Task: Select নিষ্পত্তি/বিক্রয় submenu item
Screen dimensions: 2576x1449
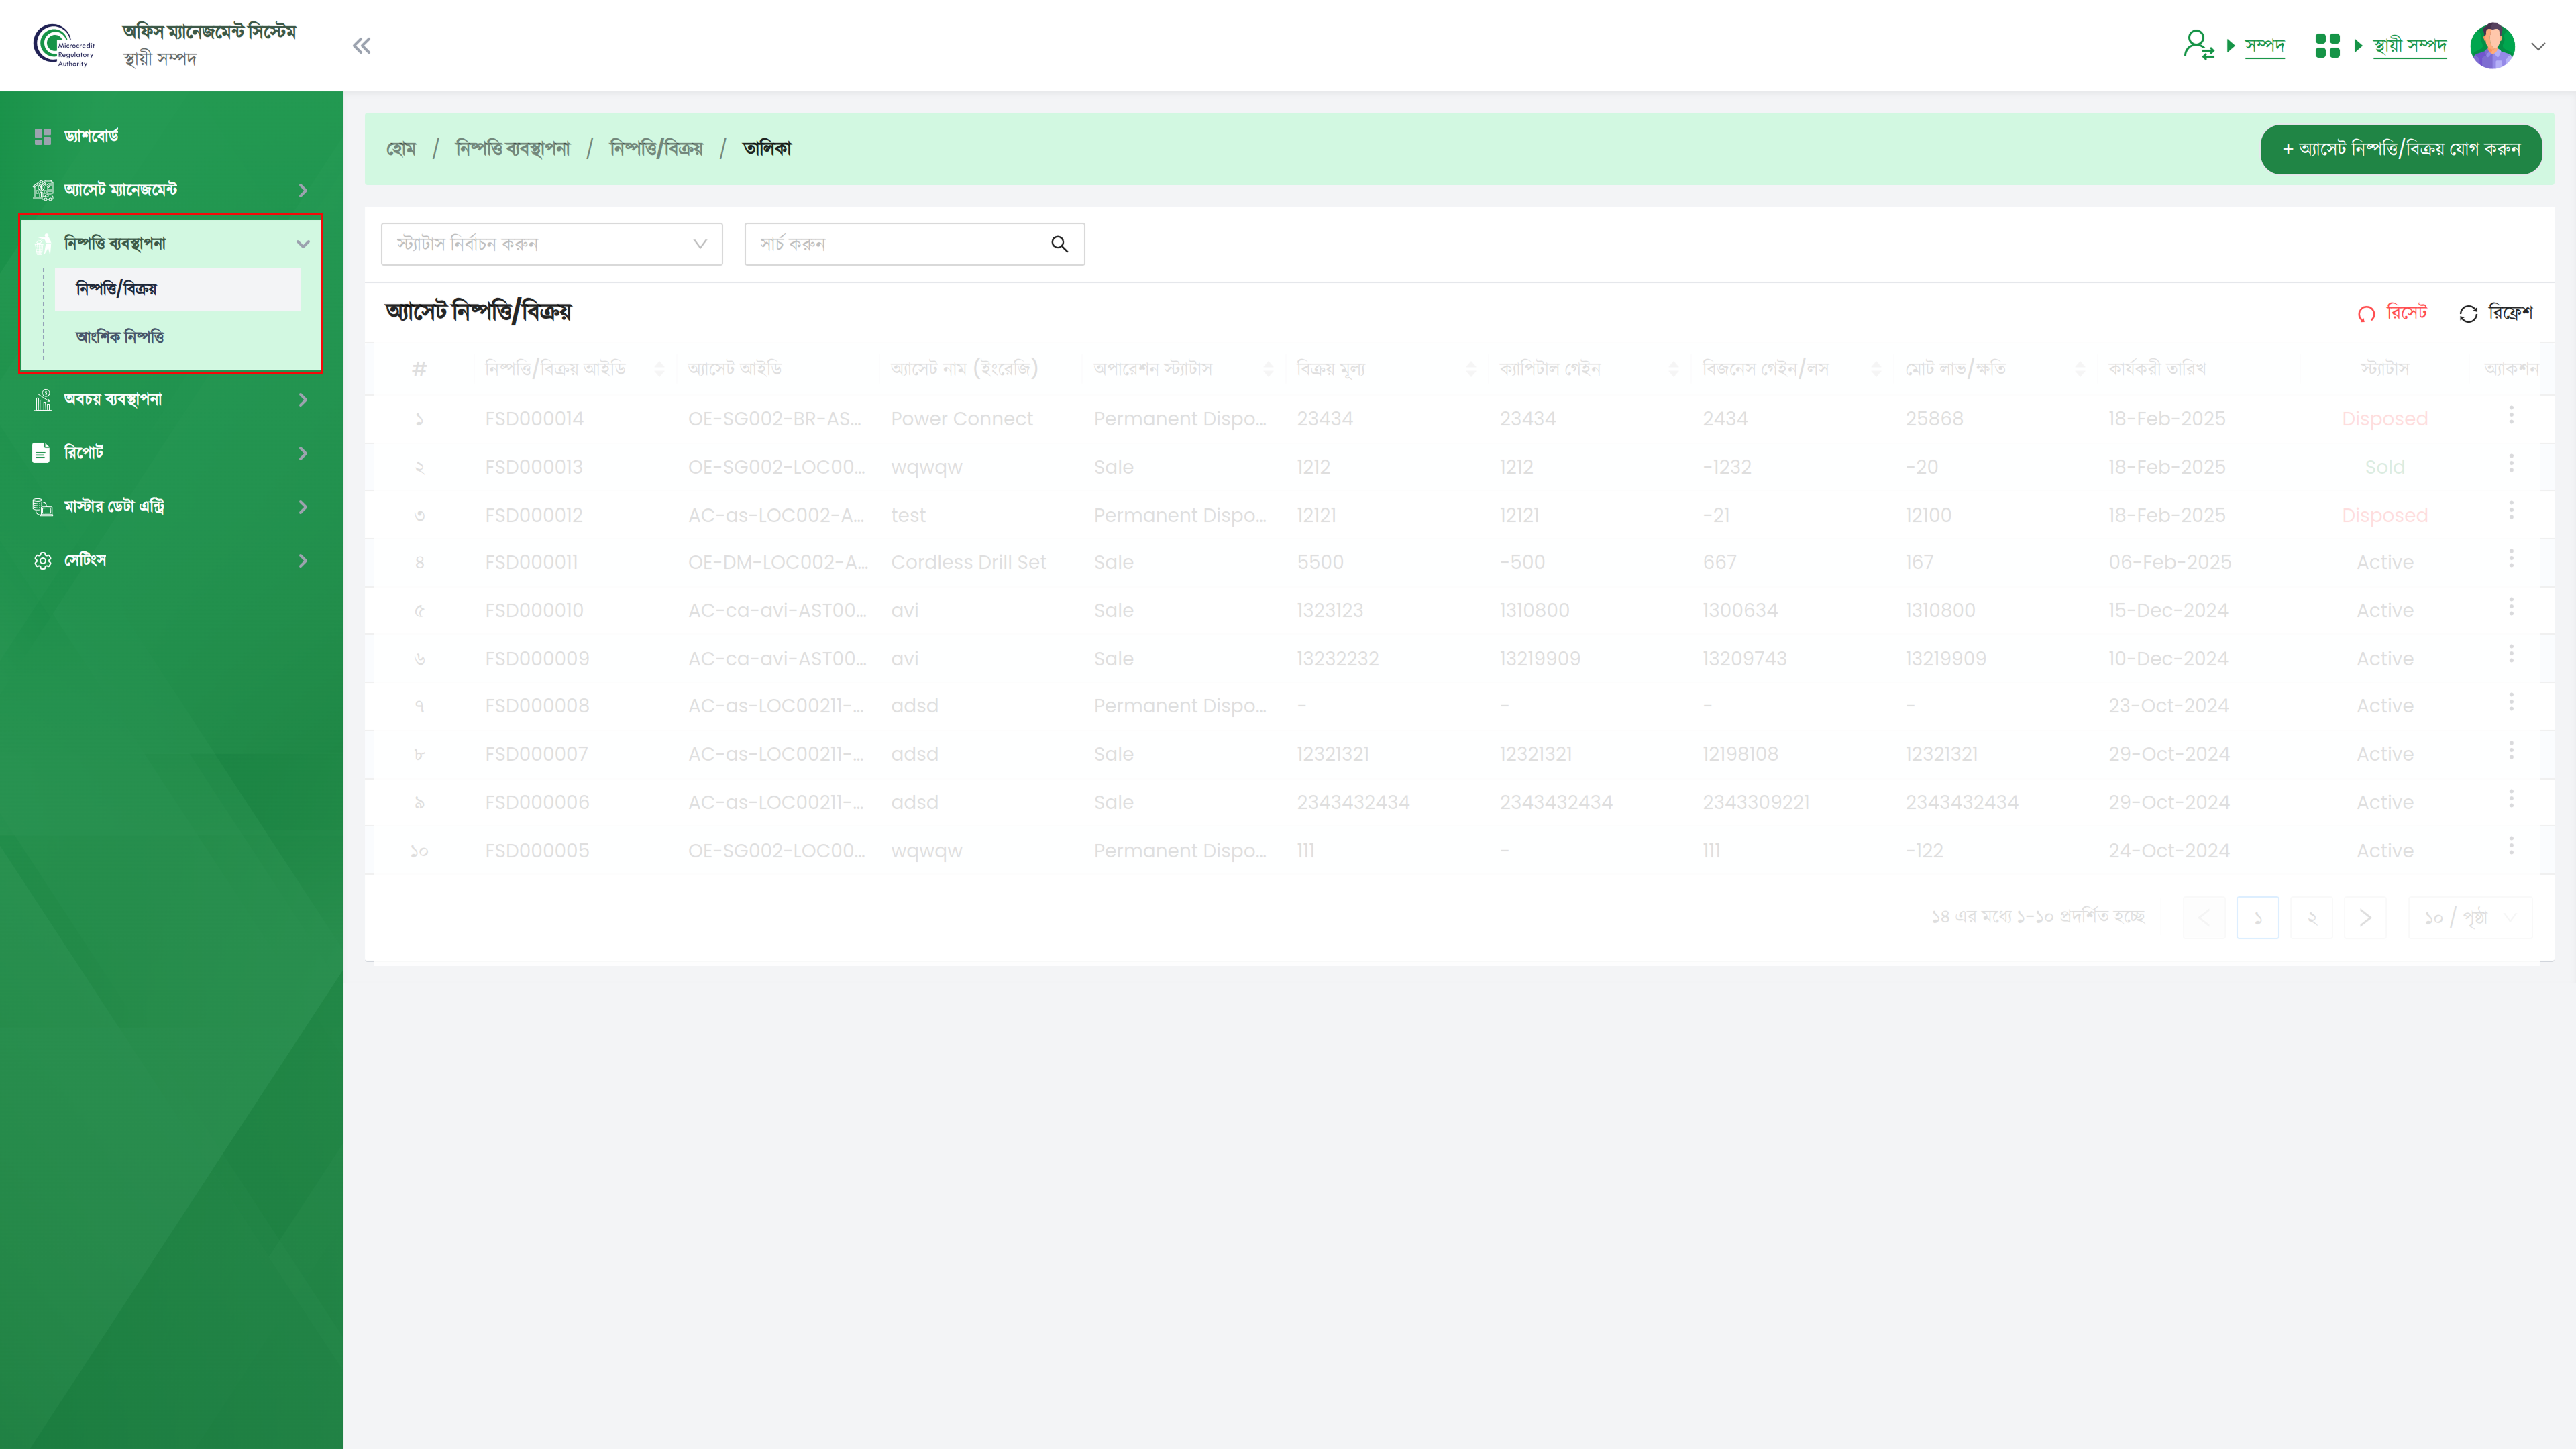Action: (x=177, y=289)
